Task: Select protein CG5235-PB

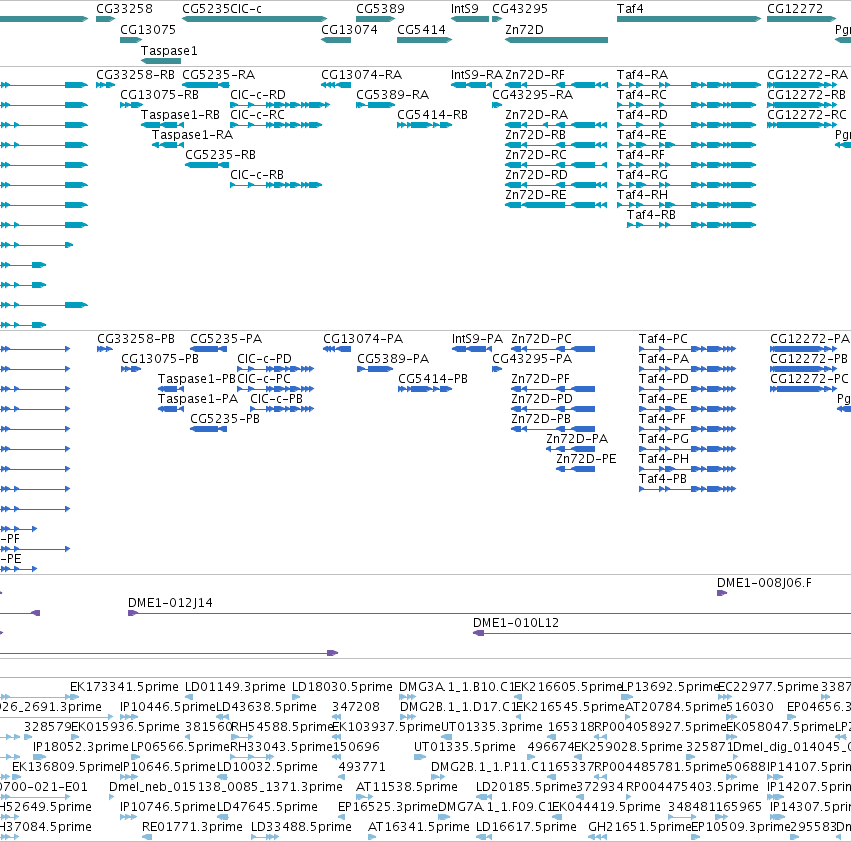Action: pyautogui.click(x=225, y=419)
